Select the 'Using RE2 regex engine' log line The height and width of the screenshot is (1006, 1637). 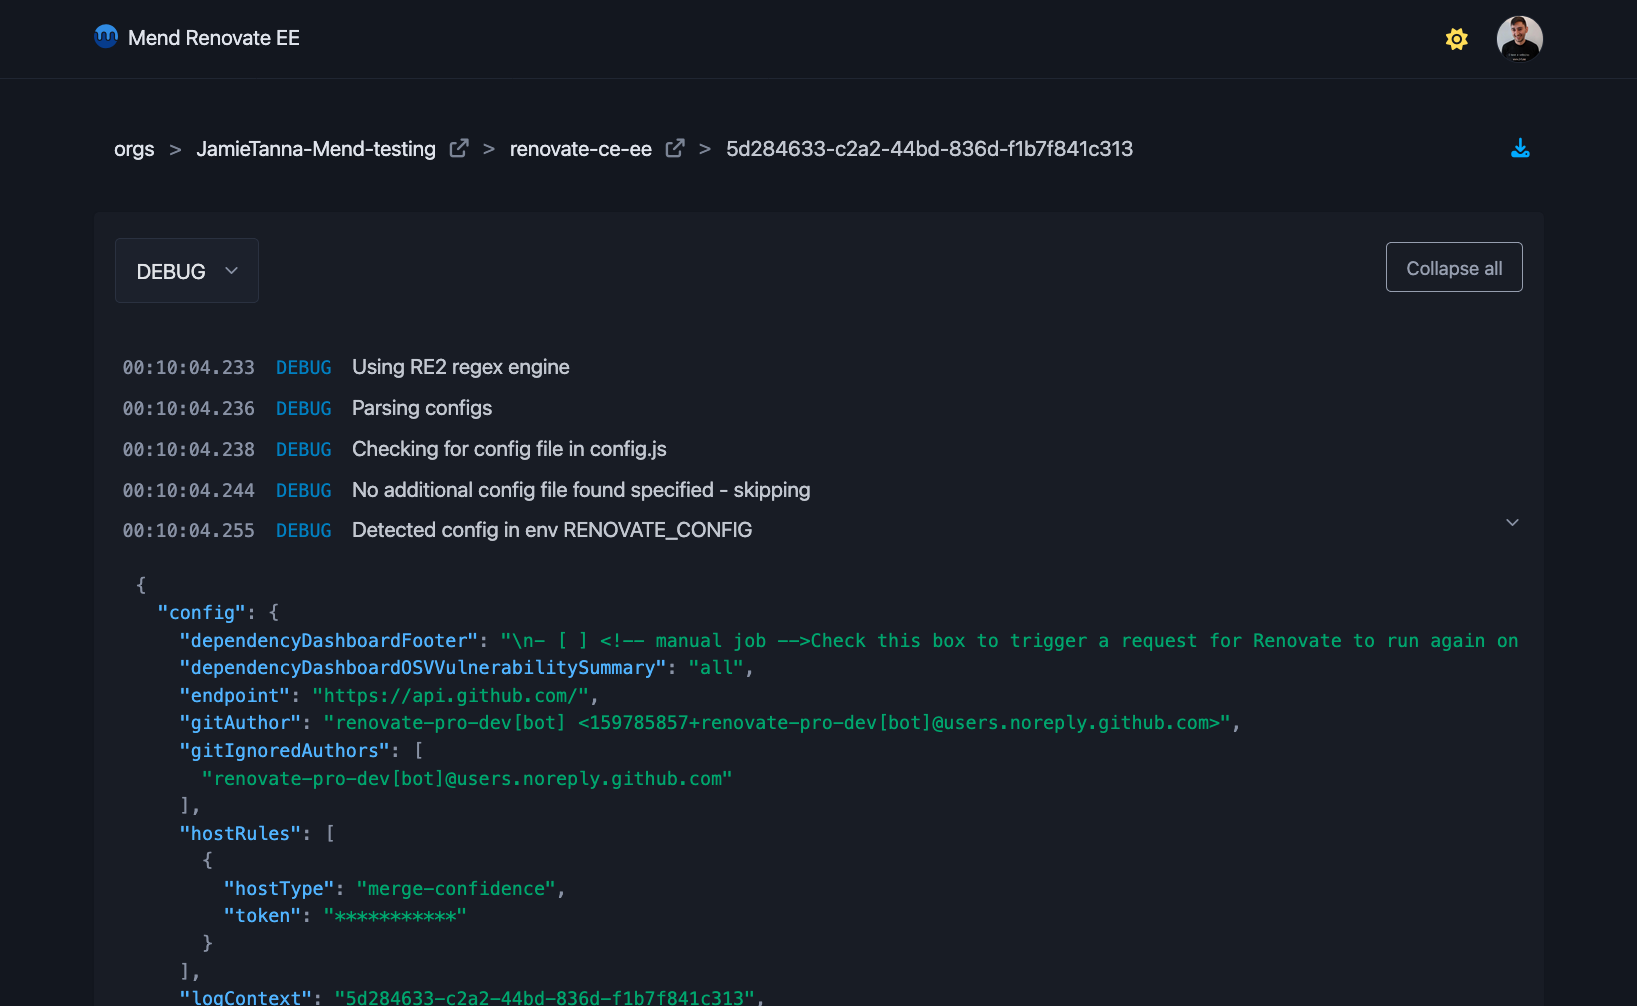point(460,367)
